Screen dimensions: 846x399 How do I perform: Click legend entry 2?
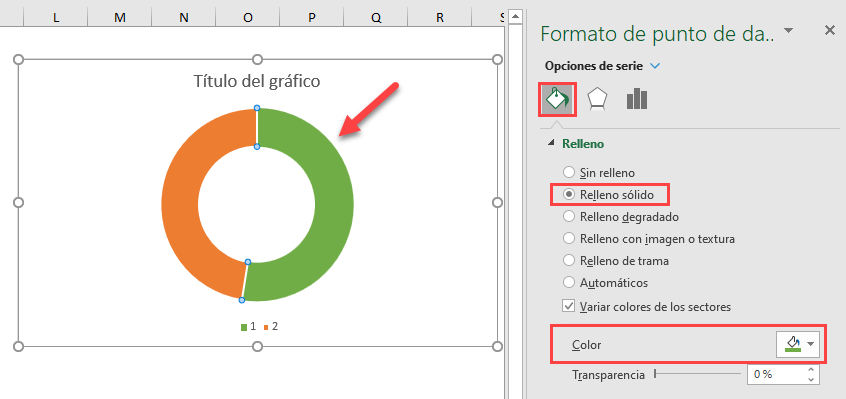(x=270, y=327)
